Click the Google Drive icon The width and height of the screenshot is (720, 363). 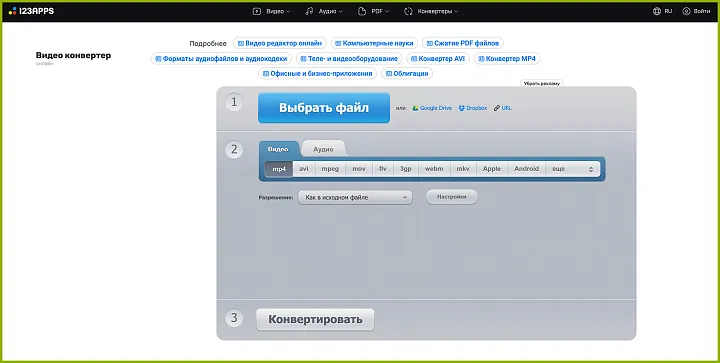click(x=415, y=108)
